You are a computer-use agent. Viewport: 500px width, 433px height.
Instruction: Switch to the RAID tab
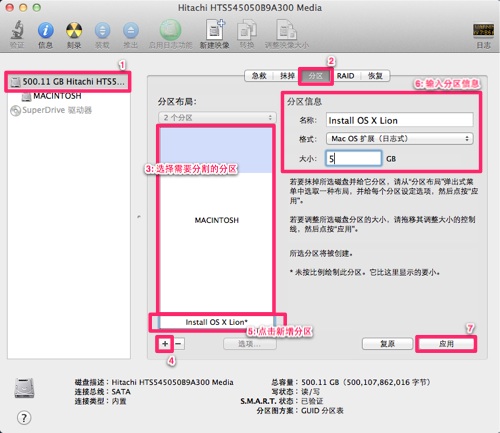click(x=345, y=76)
